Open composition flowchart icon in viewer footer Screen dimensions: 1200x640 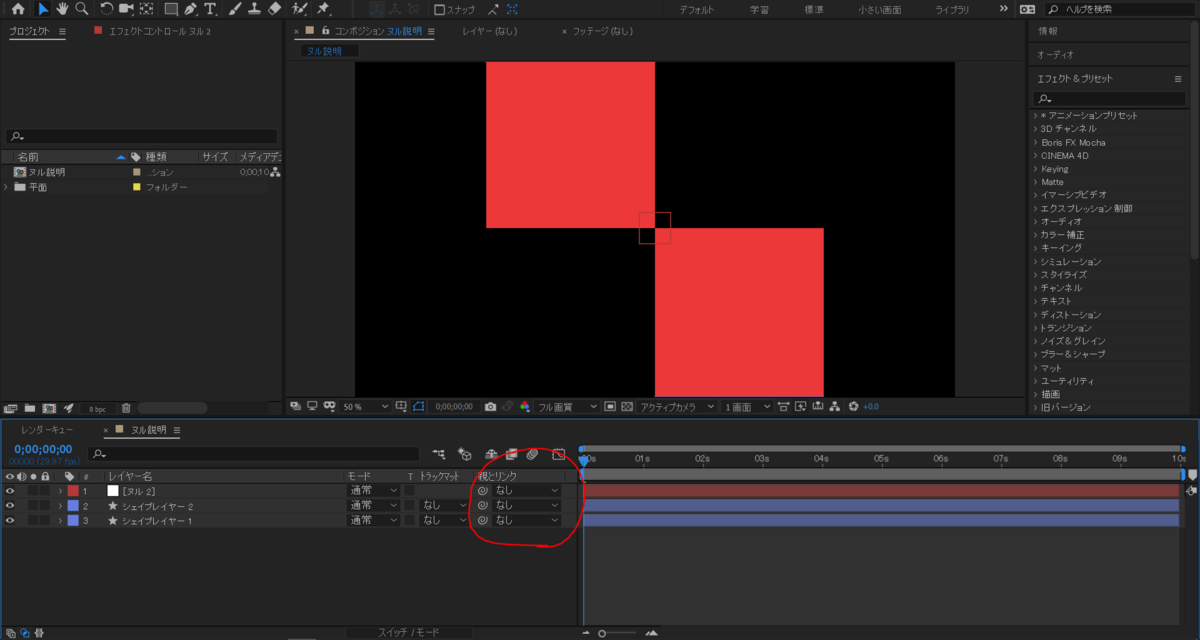(836, 407)
